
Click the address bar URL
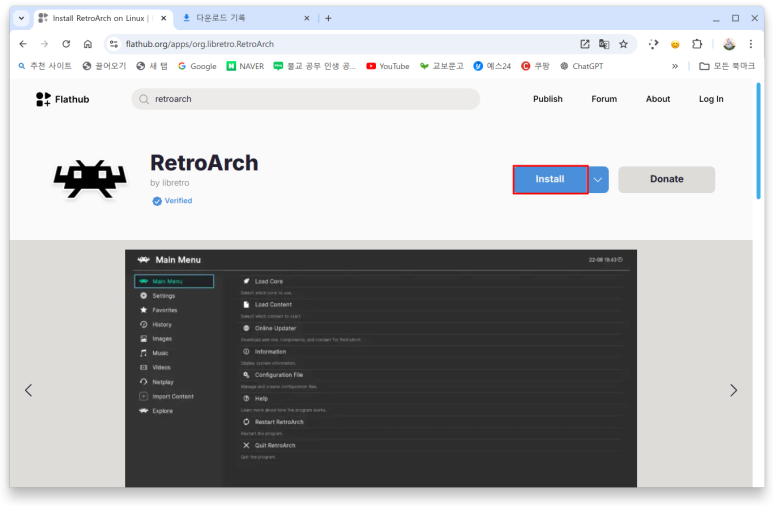[x=200, y=44]
